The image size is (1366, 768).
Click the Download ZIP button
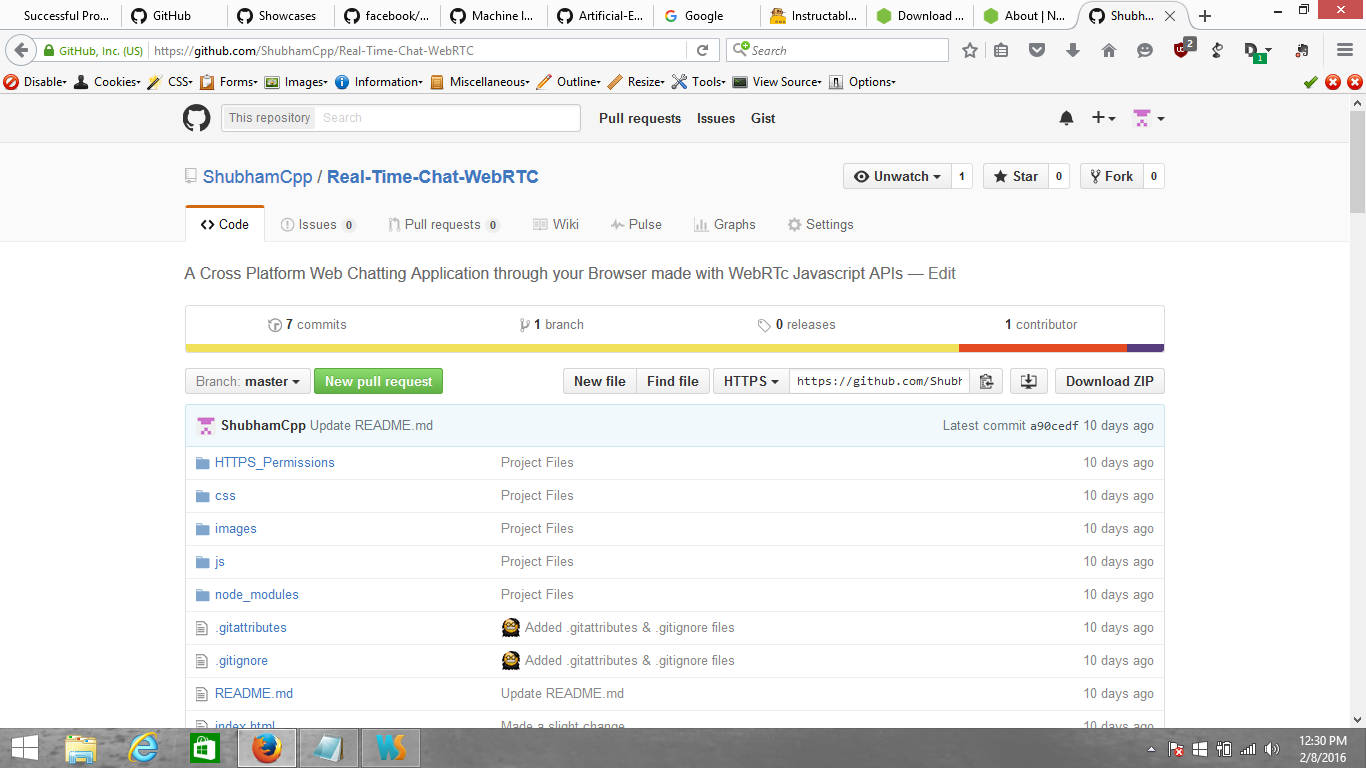1110,381
